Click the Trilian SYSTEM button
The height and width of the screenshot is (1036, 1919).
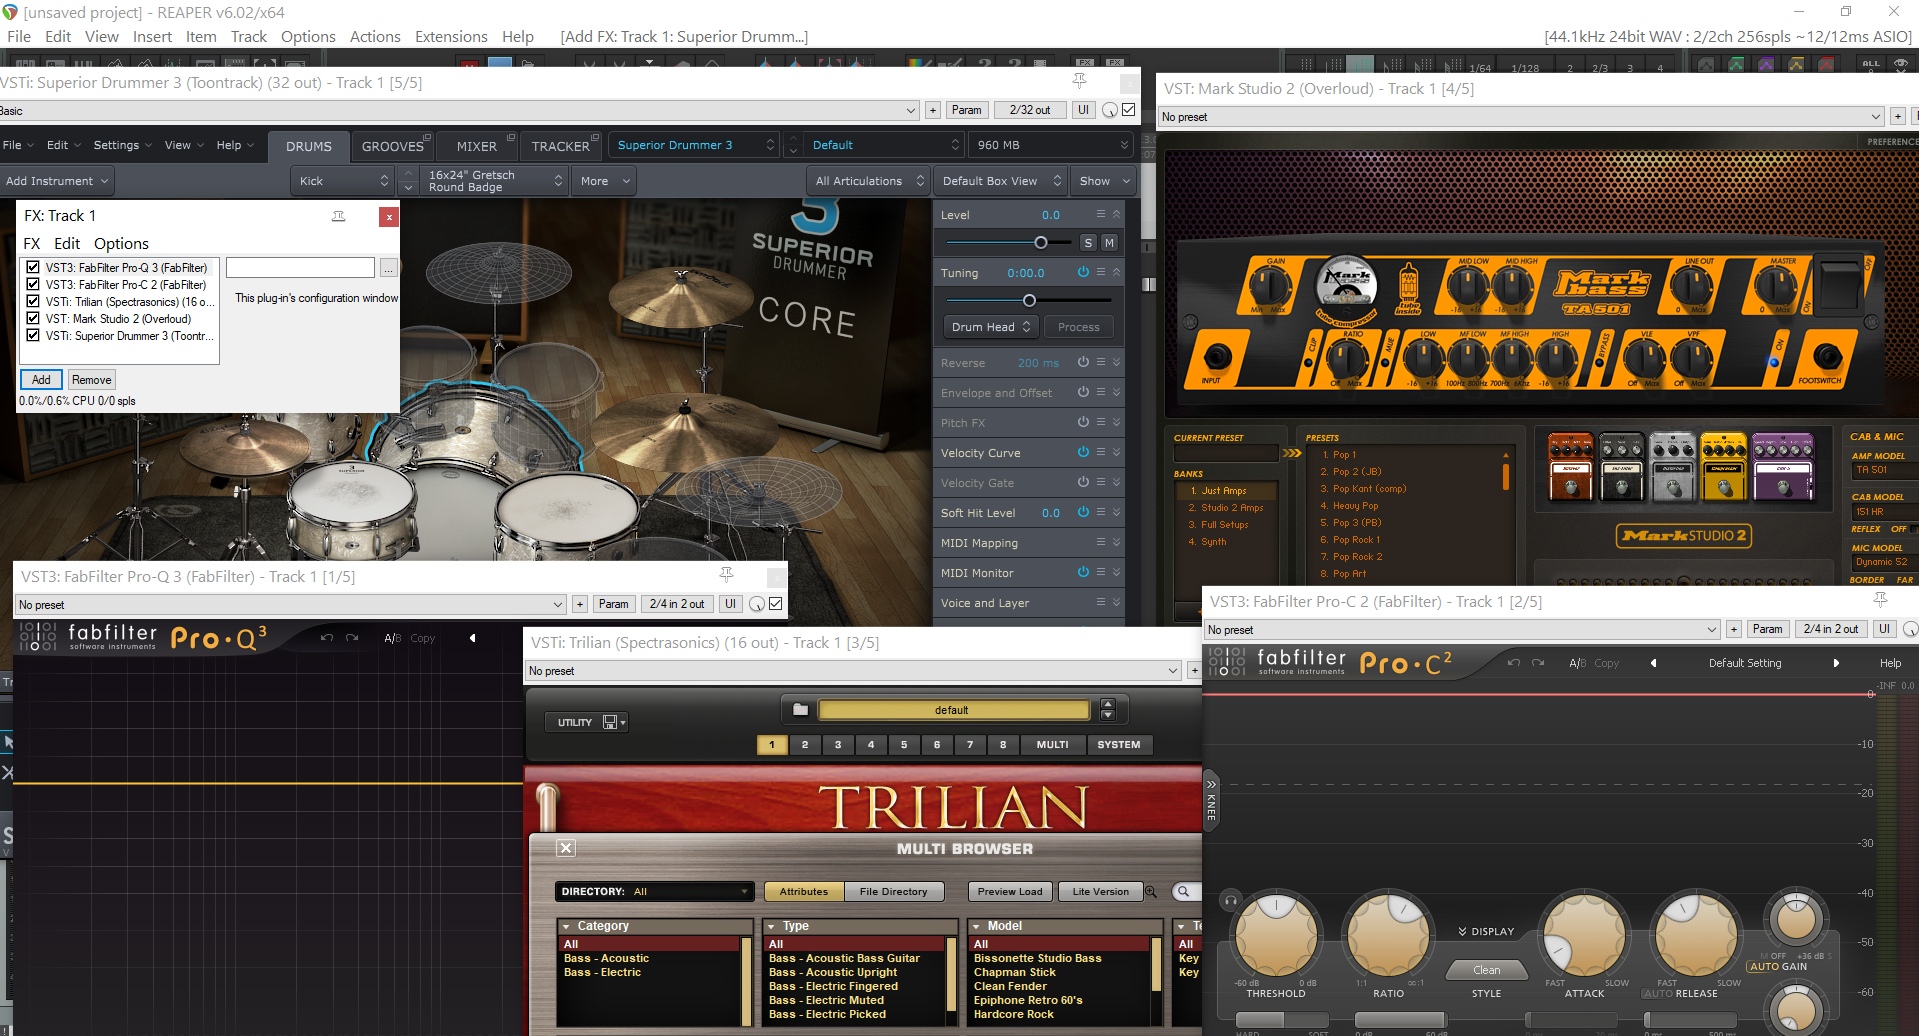(x=1118, y=744)
